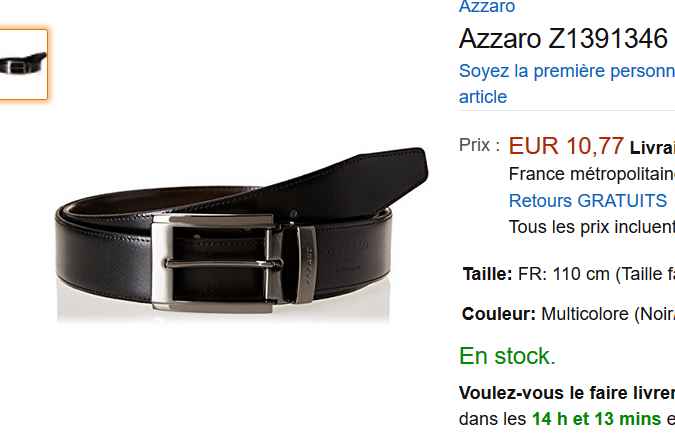Click the green 'En stock.' status
Viewport: 675px width, 438px height.
coord(507,356)
